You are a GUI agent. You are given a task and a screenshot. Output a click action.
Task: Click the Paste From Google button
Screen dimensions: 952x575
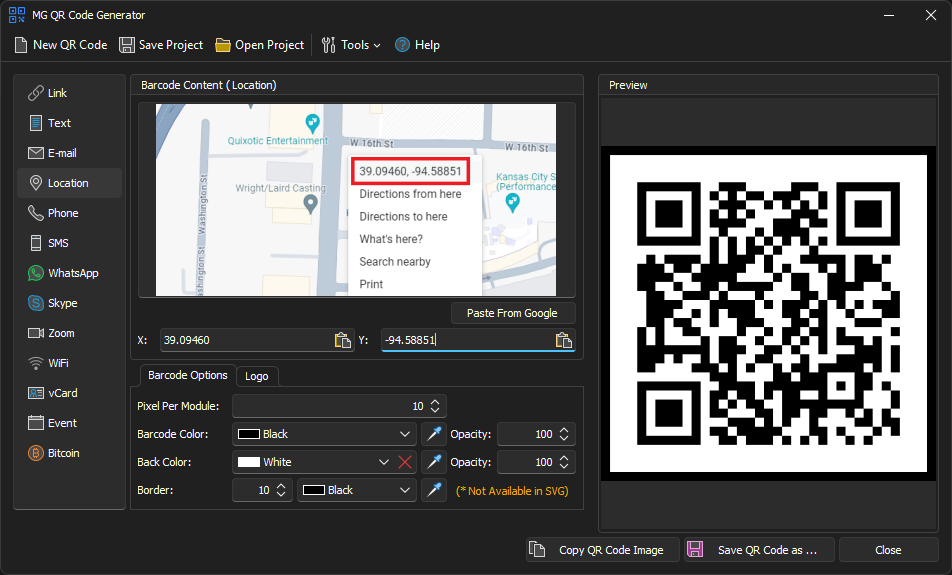pyautogui.click(x=512, y=313)
